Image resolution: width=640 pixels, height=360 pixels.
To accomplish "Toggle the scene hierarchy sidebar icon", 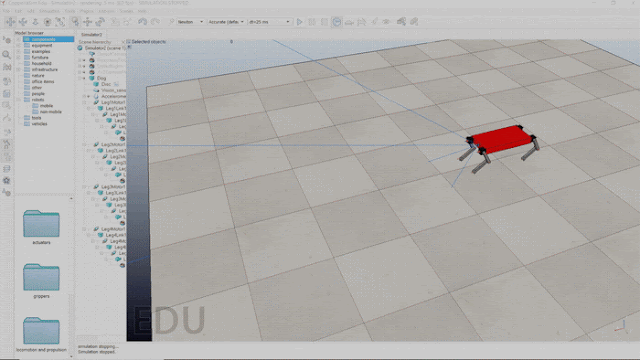I will pyautogui.click(x=7, y=156).
